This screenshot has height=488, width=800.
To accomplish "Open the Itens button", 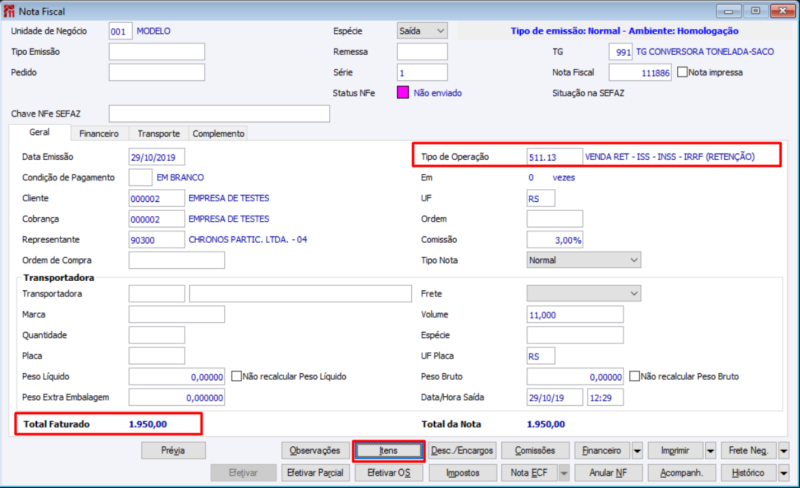I will point(388,451).
